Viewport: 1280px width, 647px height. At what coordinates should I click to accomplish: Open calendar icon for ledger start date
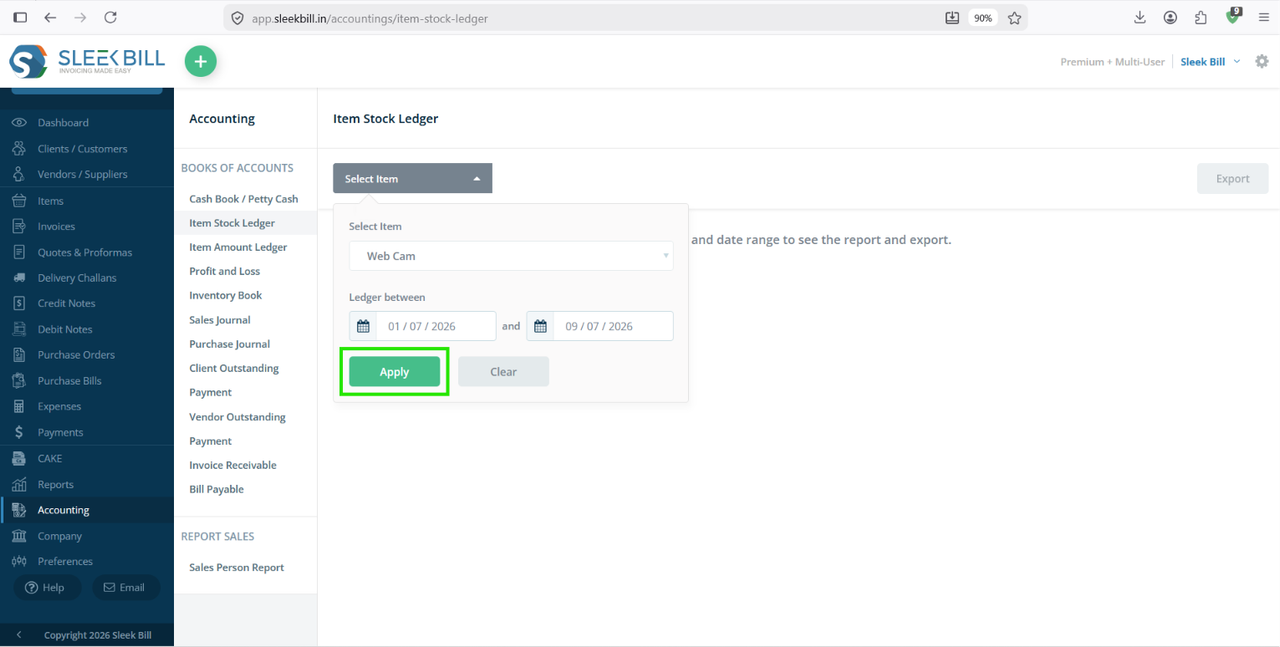[x=363, y=326]
